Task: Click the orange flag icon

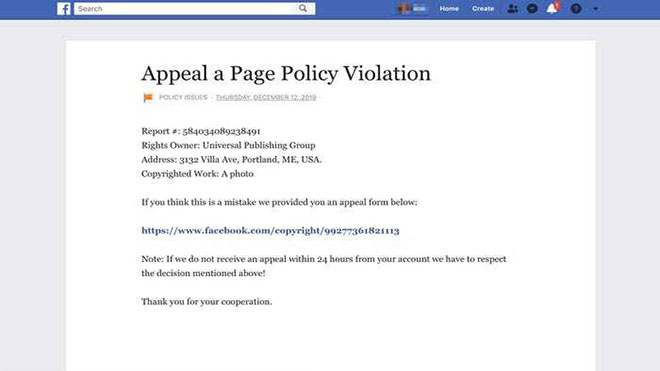Action: 148,98
